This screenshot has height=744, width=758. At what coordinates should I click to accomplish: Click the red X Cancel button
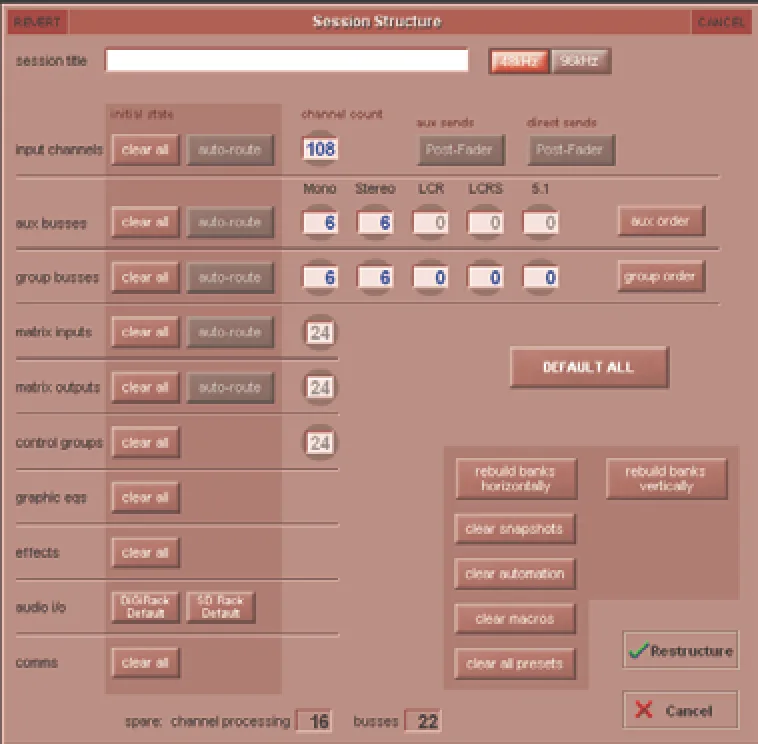point(681,710)
